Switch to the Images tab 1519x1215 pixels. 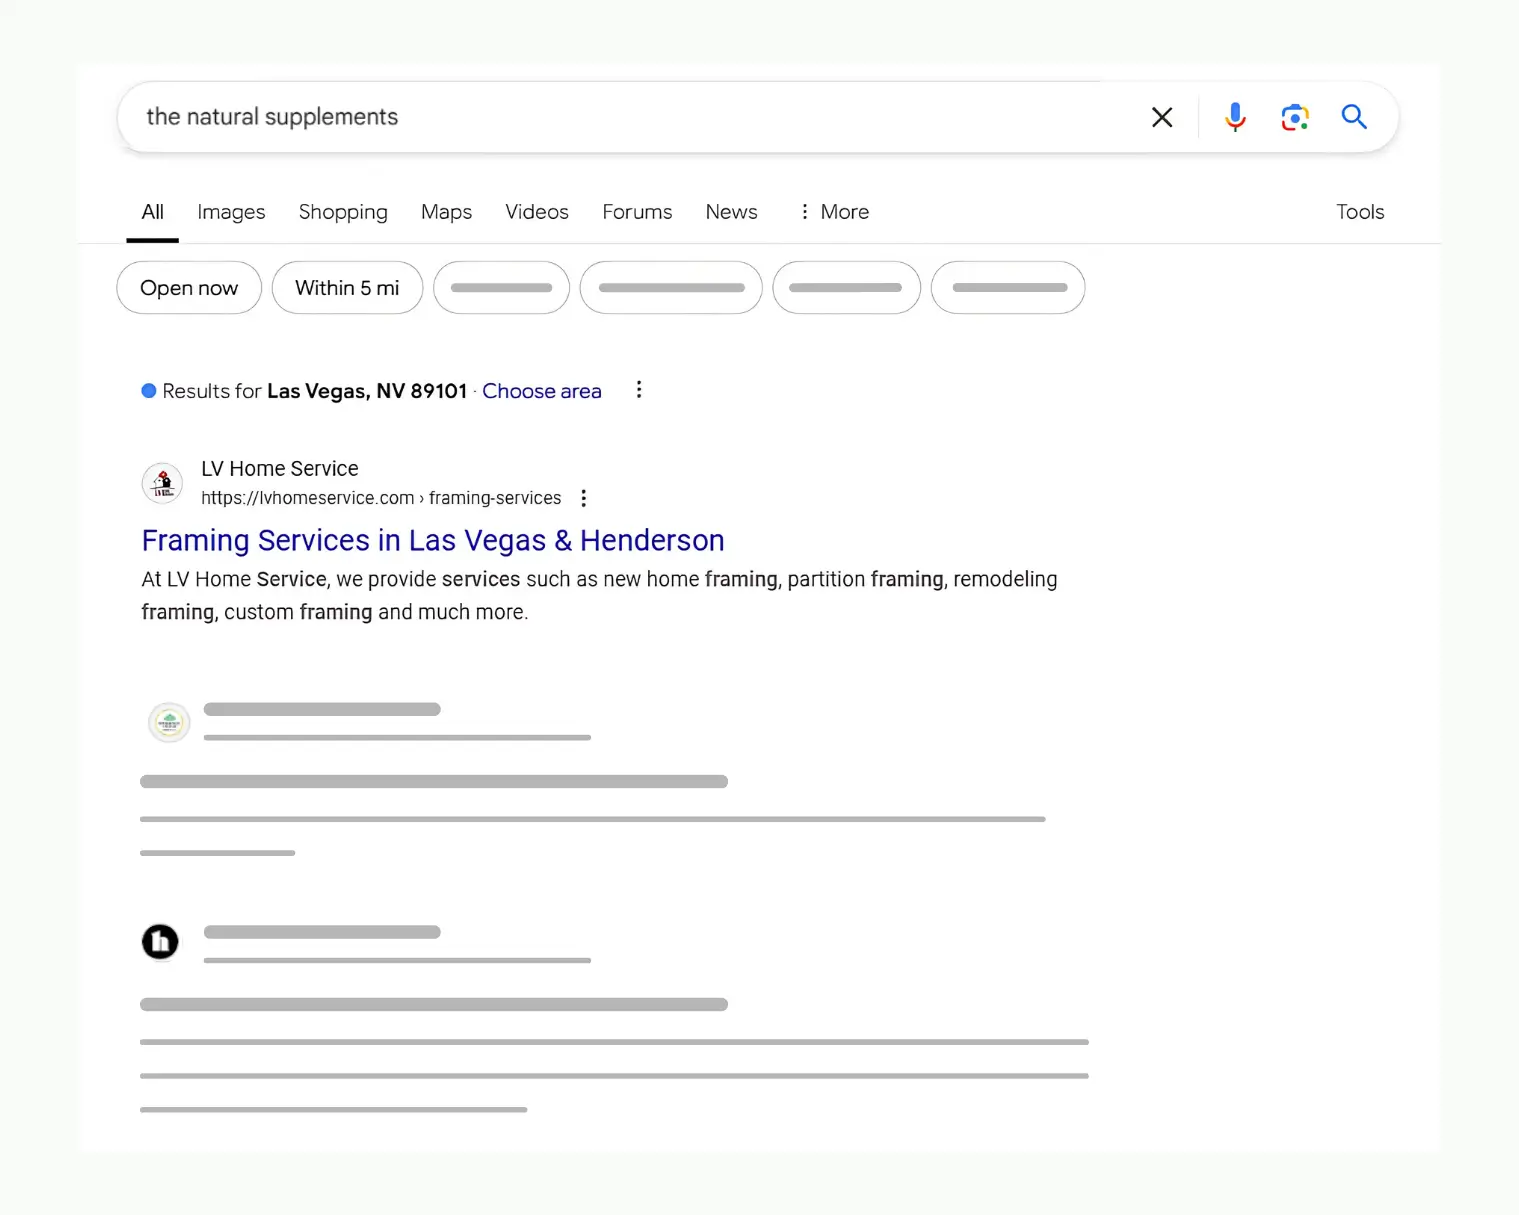point(231,212)
